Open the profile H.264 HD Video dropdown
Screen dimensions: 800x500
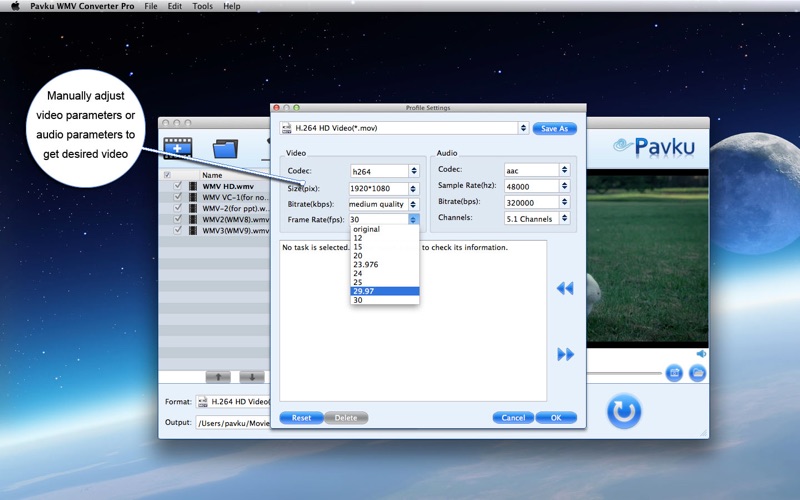[x=523, y=128]
